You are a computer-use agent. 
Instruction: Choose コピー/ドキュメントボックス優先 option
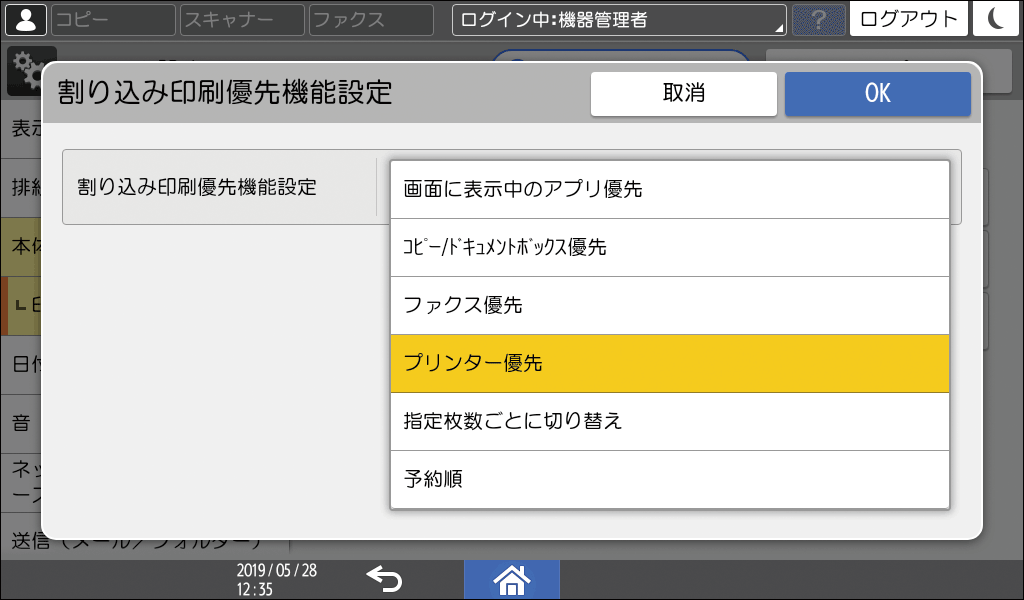(x=668, y=247)
